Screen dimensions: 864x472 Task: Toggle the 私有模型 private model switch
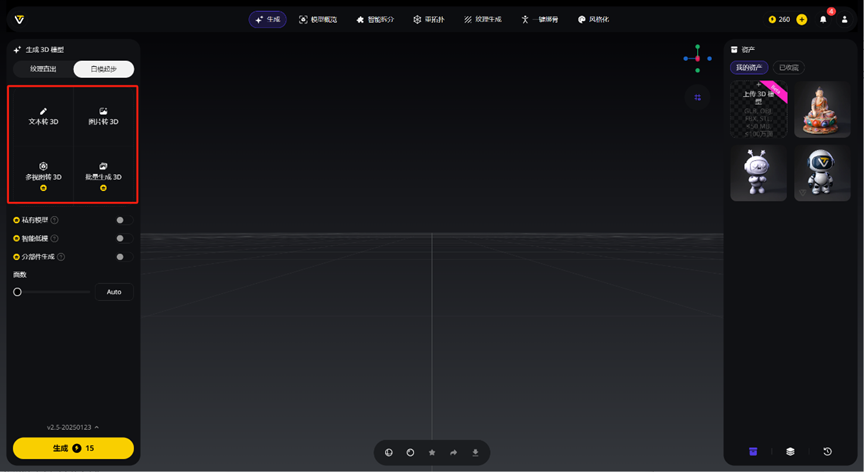(122, 220)
